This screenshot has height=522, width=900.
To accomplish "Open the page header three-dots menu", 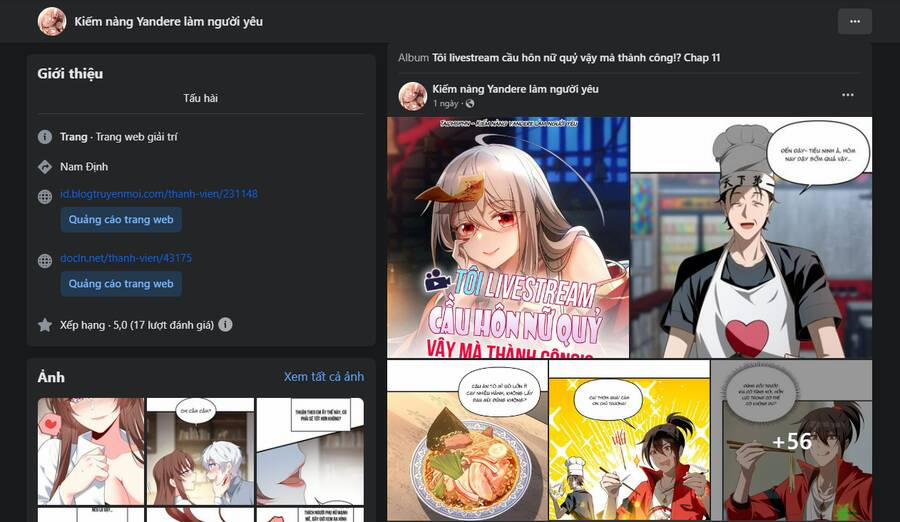I will [855, 21].
